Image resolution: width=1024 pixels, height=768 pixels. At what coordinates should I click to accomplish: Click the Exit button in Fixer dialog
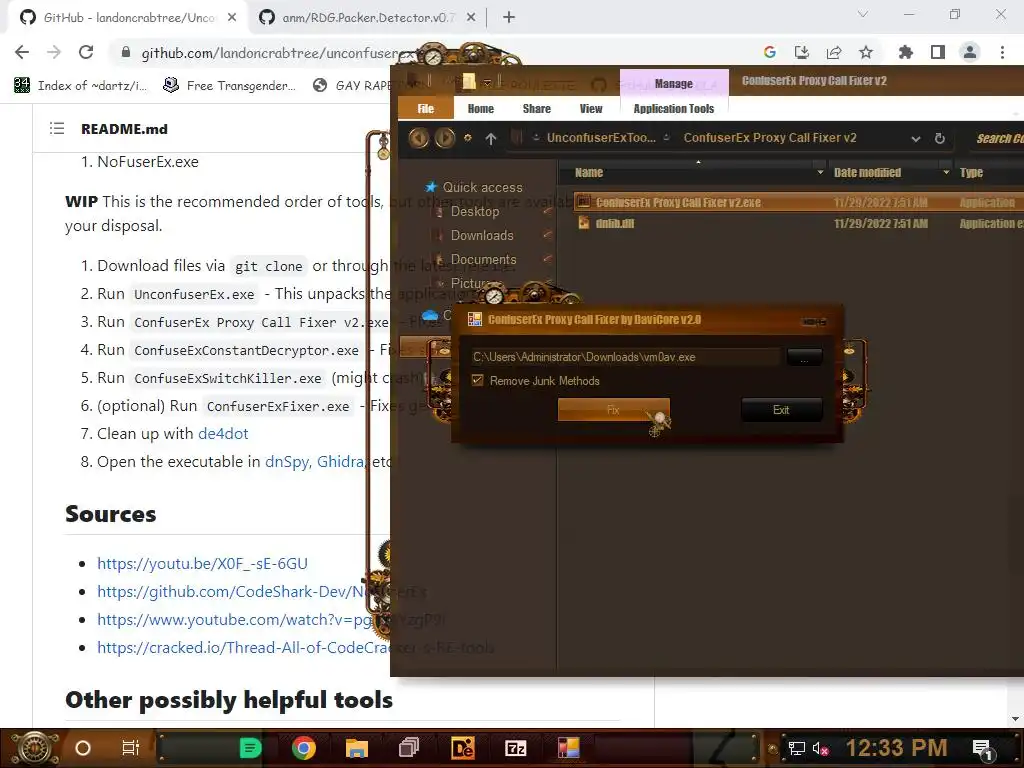click(x=781, y=409)
